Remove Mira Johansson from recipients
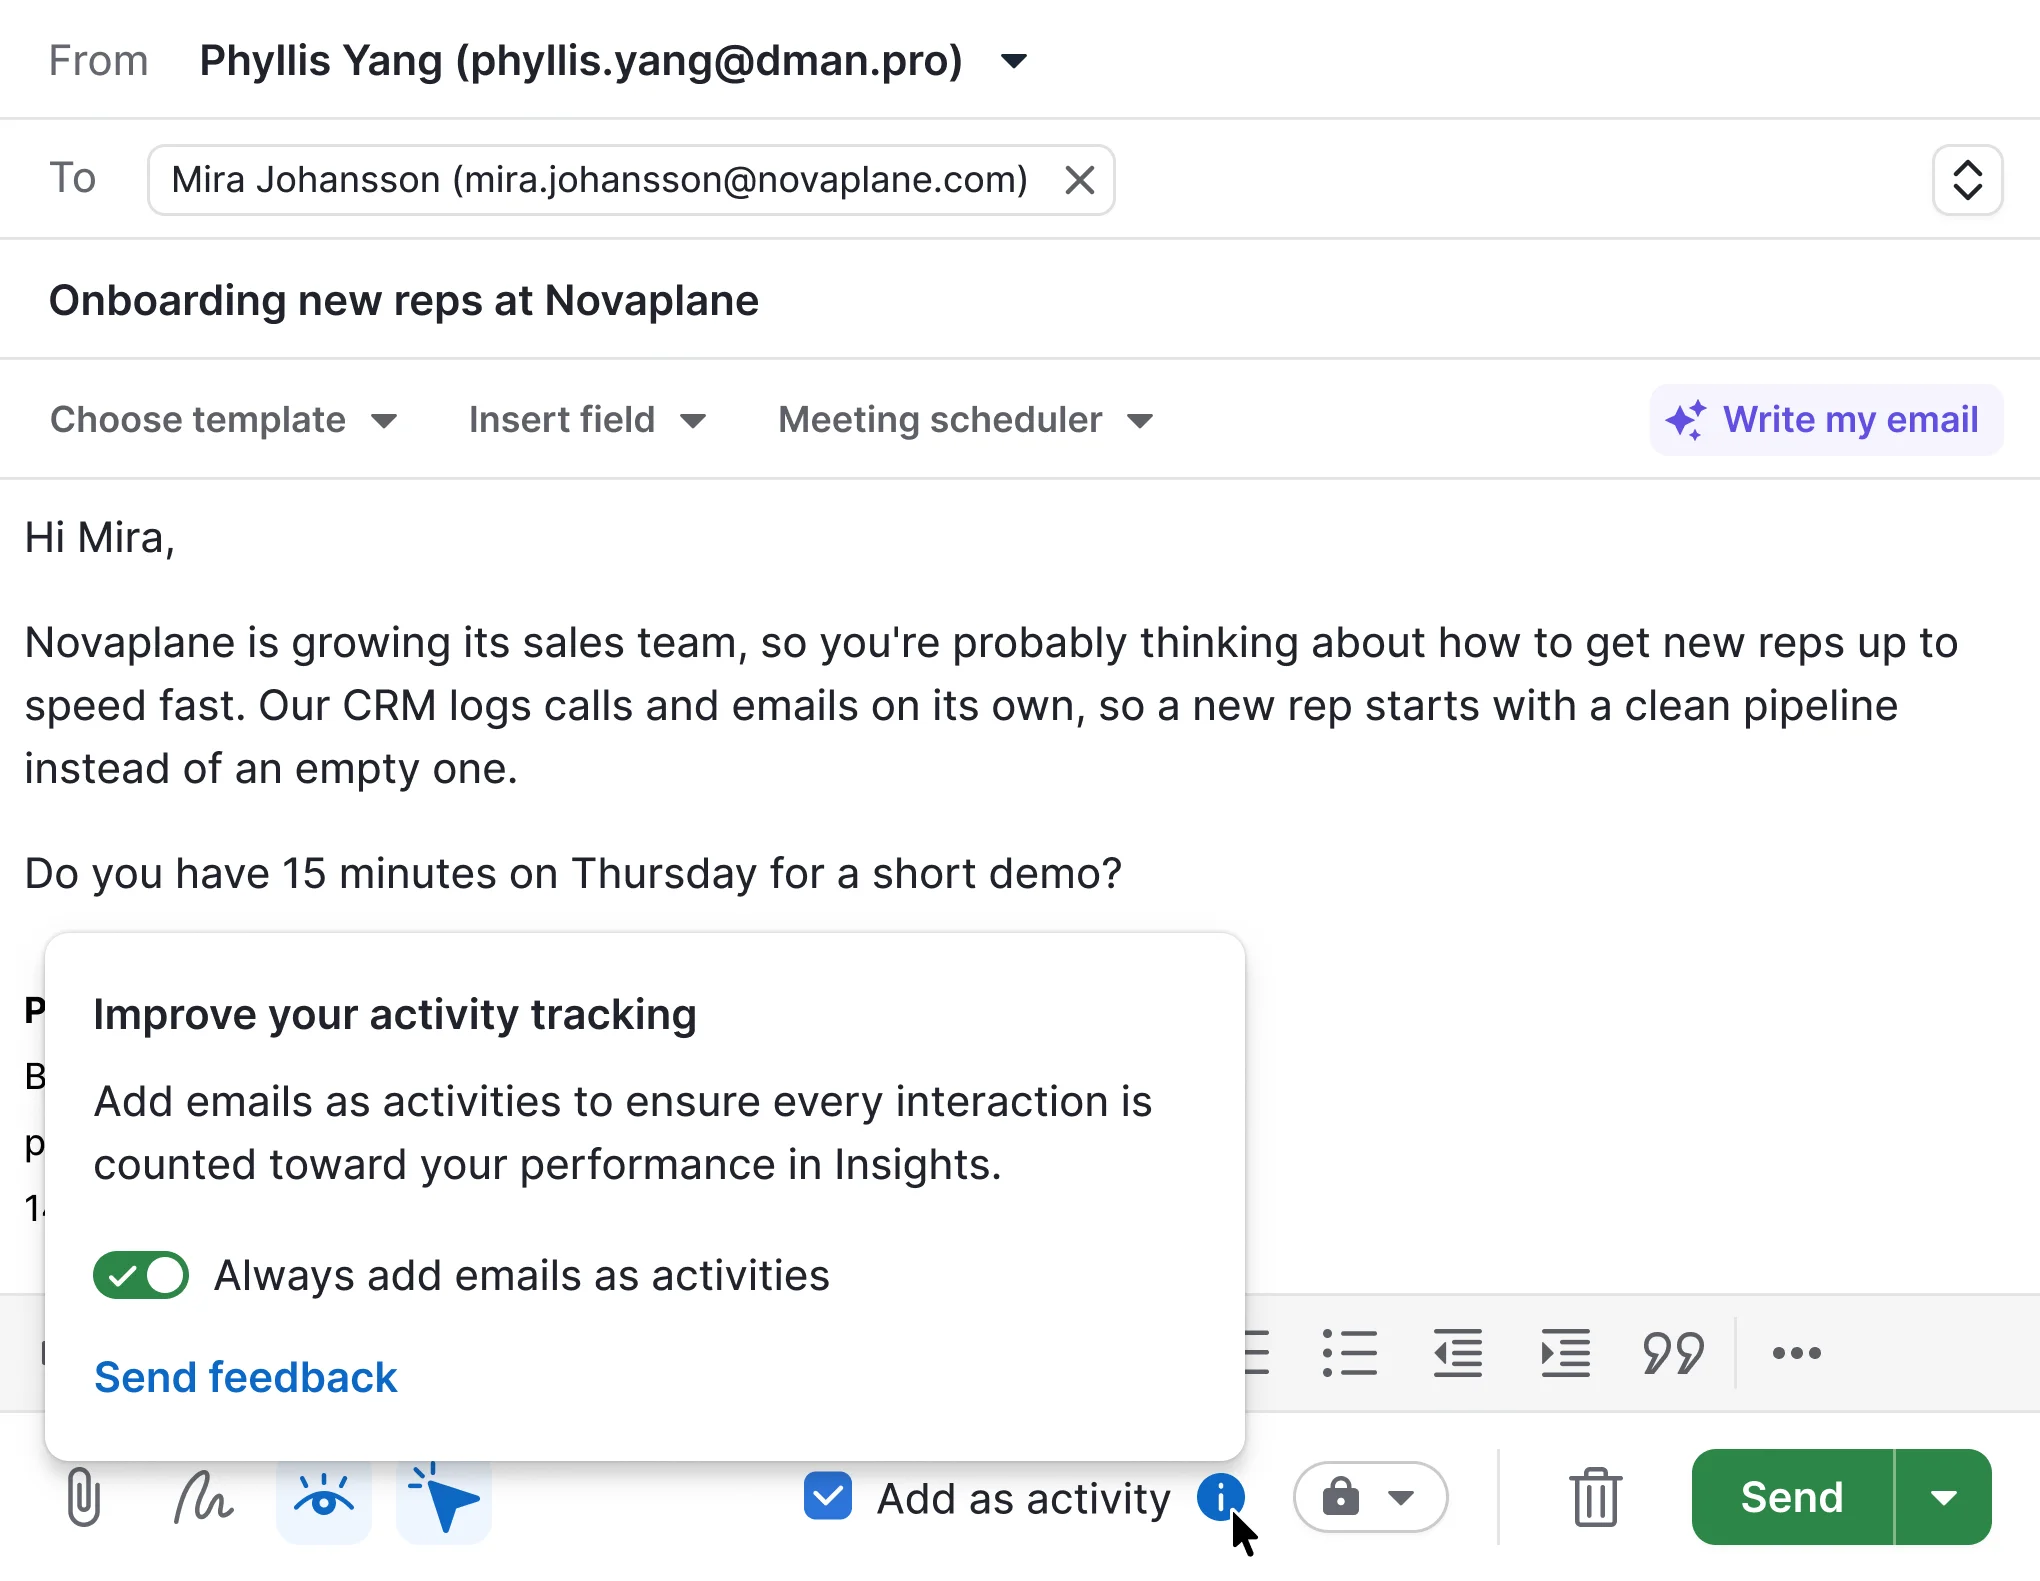 1080,180
